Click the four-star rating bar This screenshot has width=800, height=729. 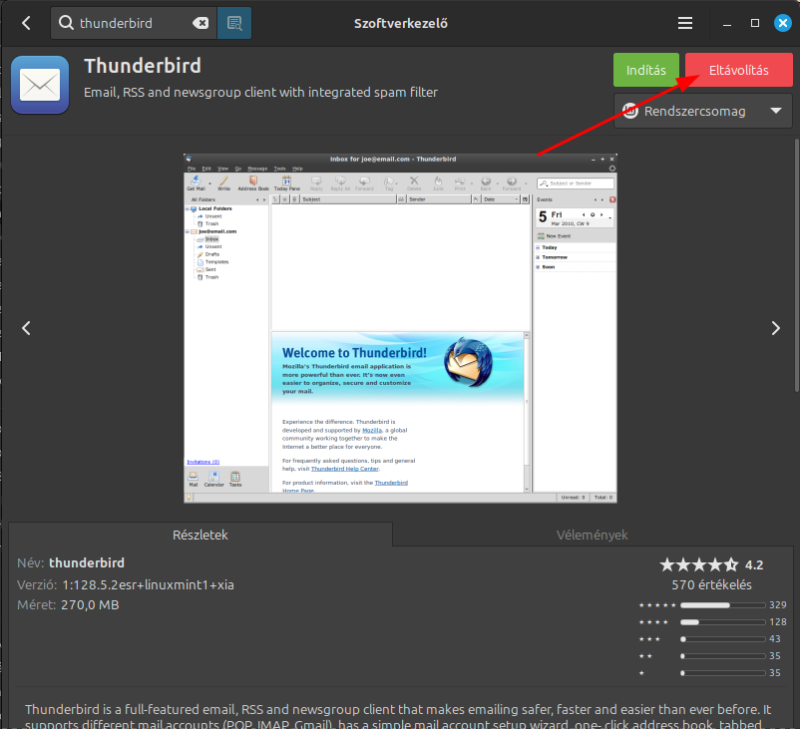point(723,622)
